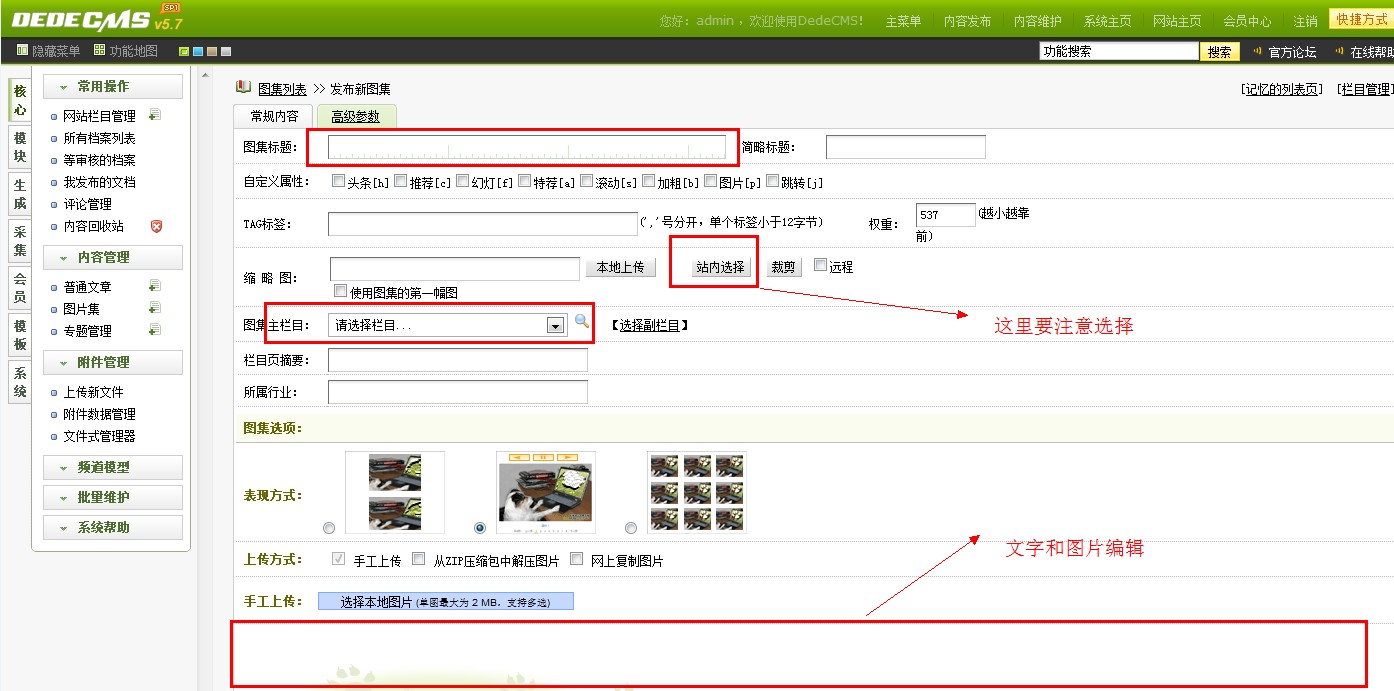
Task: Click add icon beside 网站栏目管理
Action: tap(154, 115)
